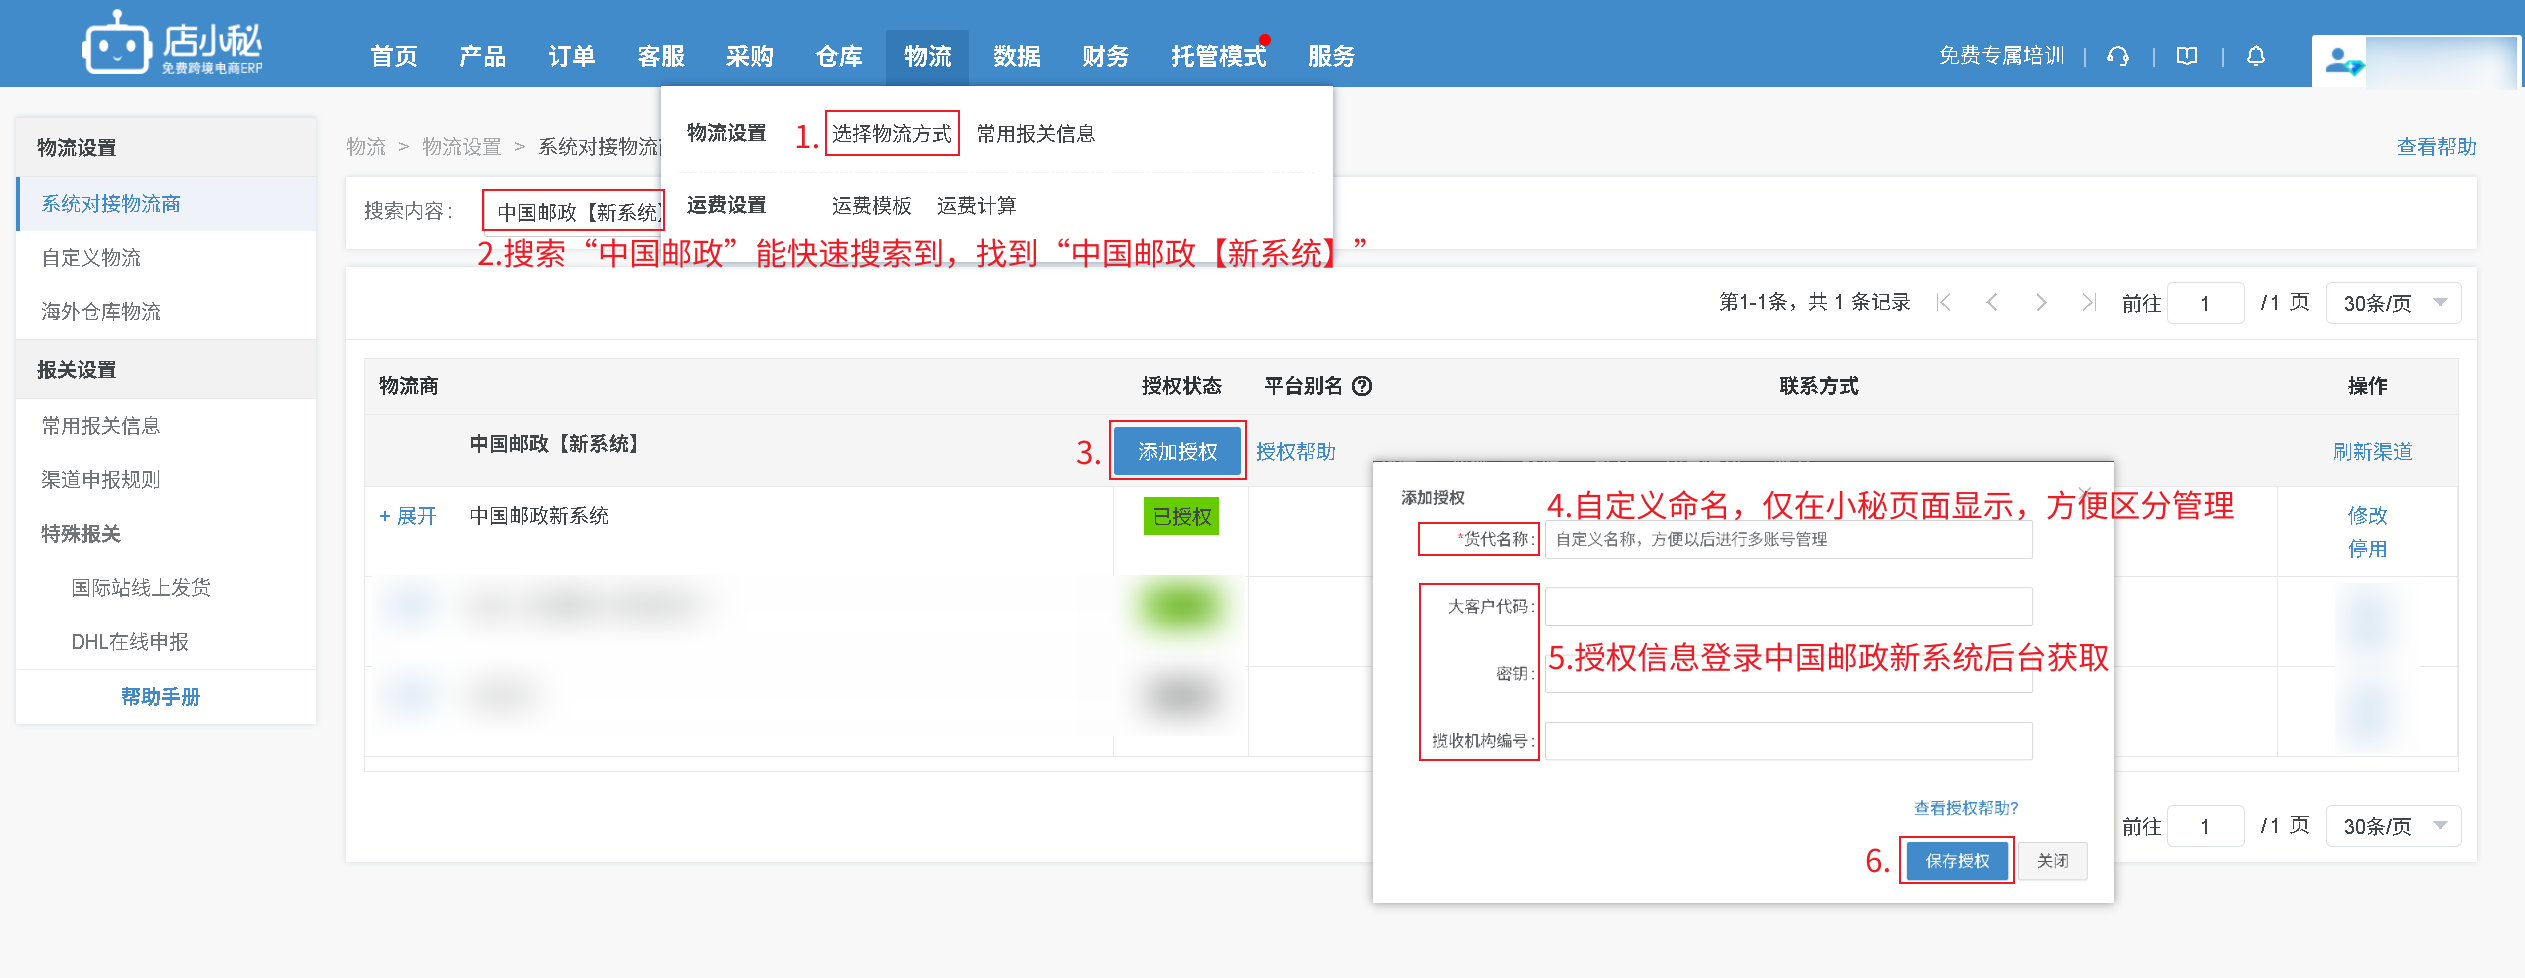Click the customer service headset icon
Screen dimensions: 2525x978
pos(2117,56)
